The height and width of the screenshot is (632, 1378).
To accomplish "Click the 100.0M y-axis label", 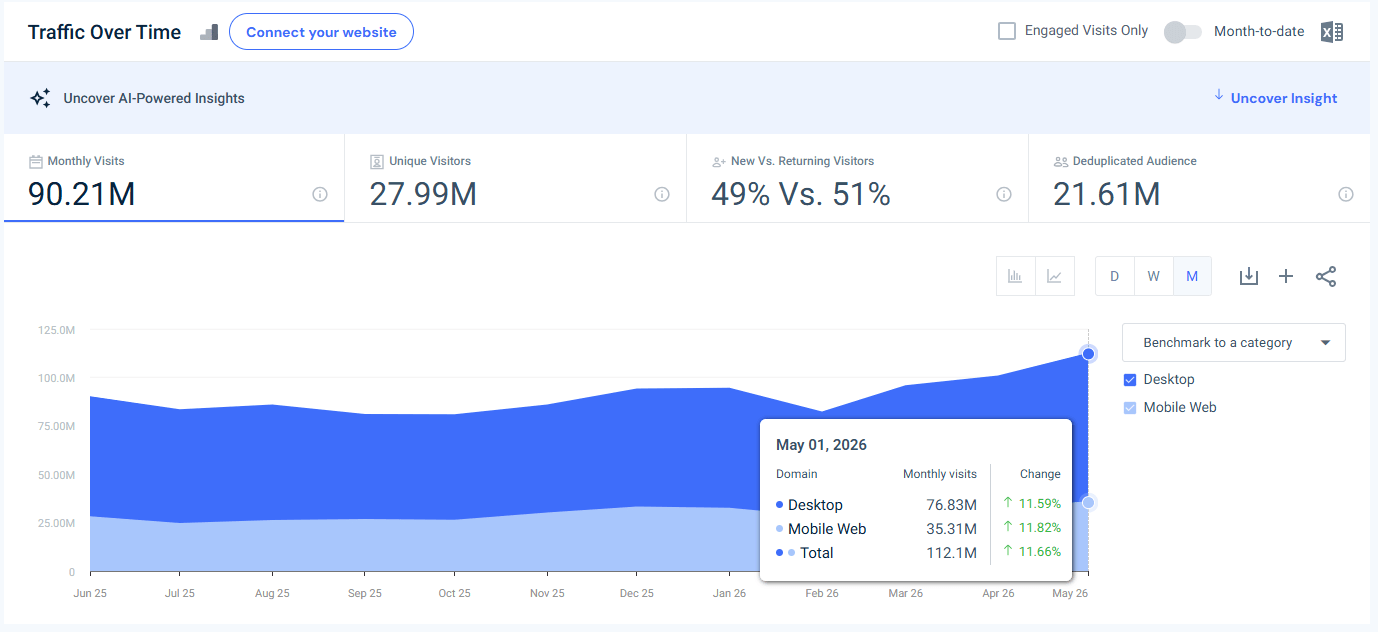I will (x=57, y=378).
